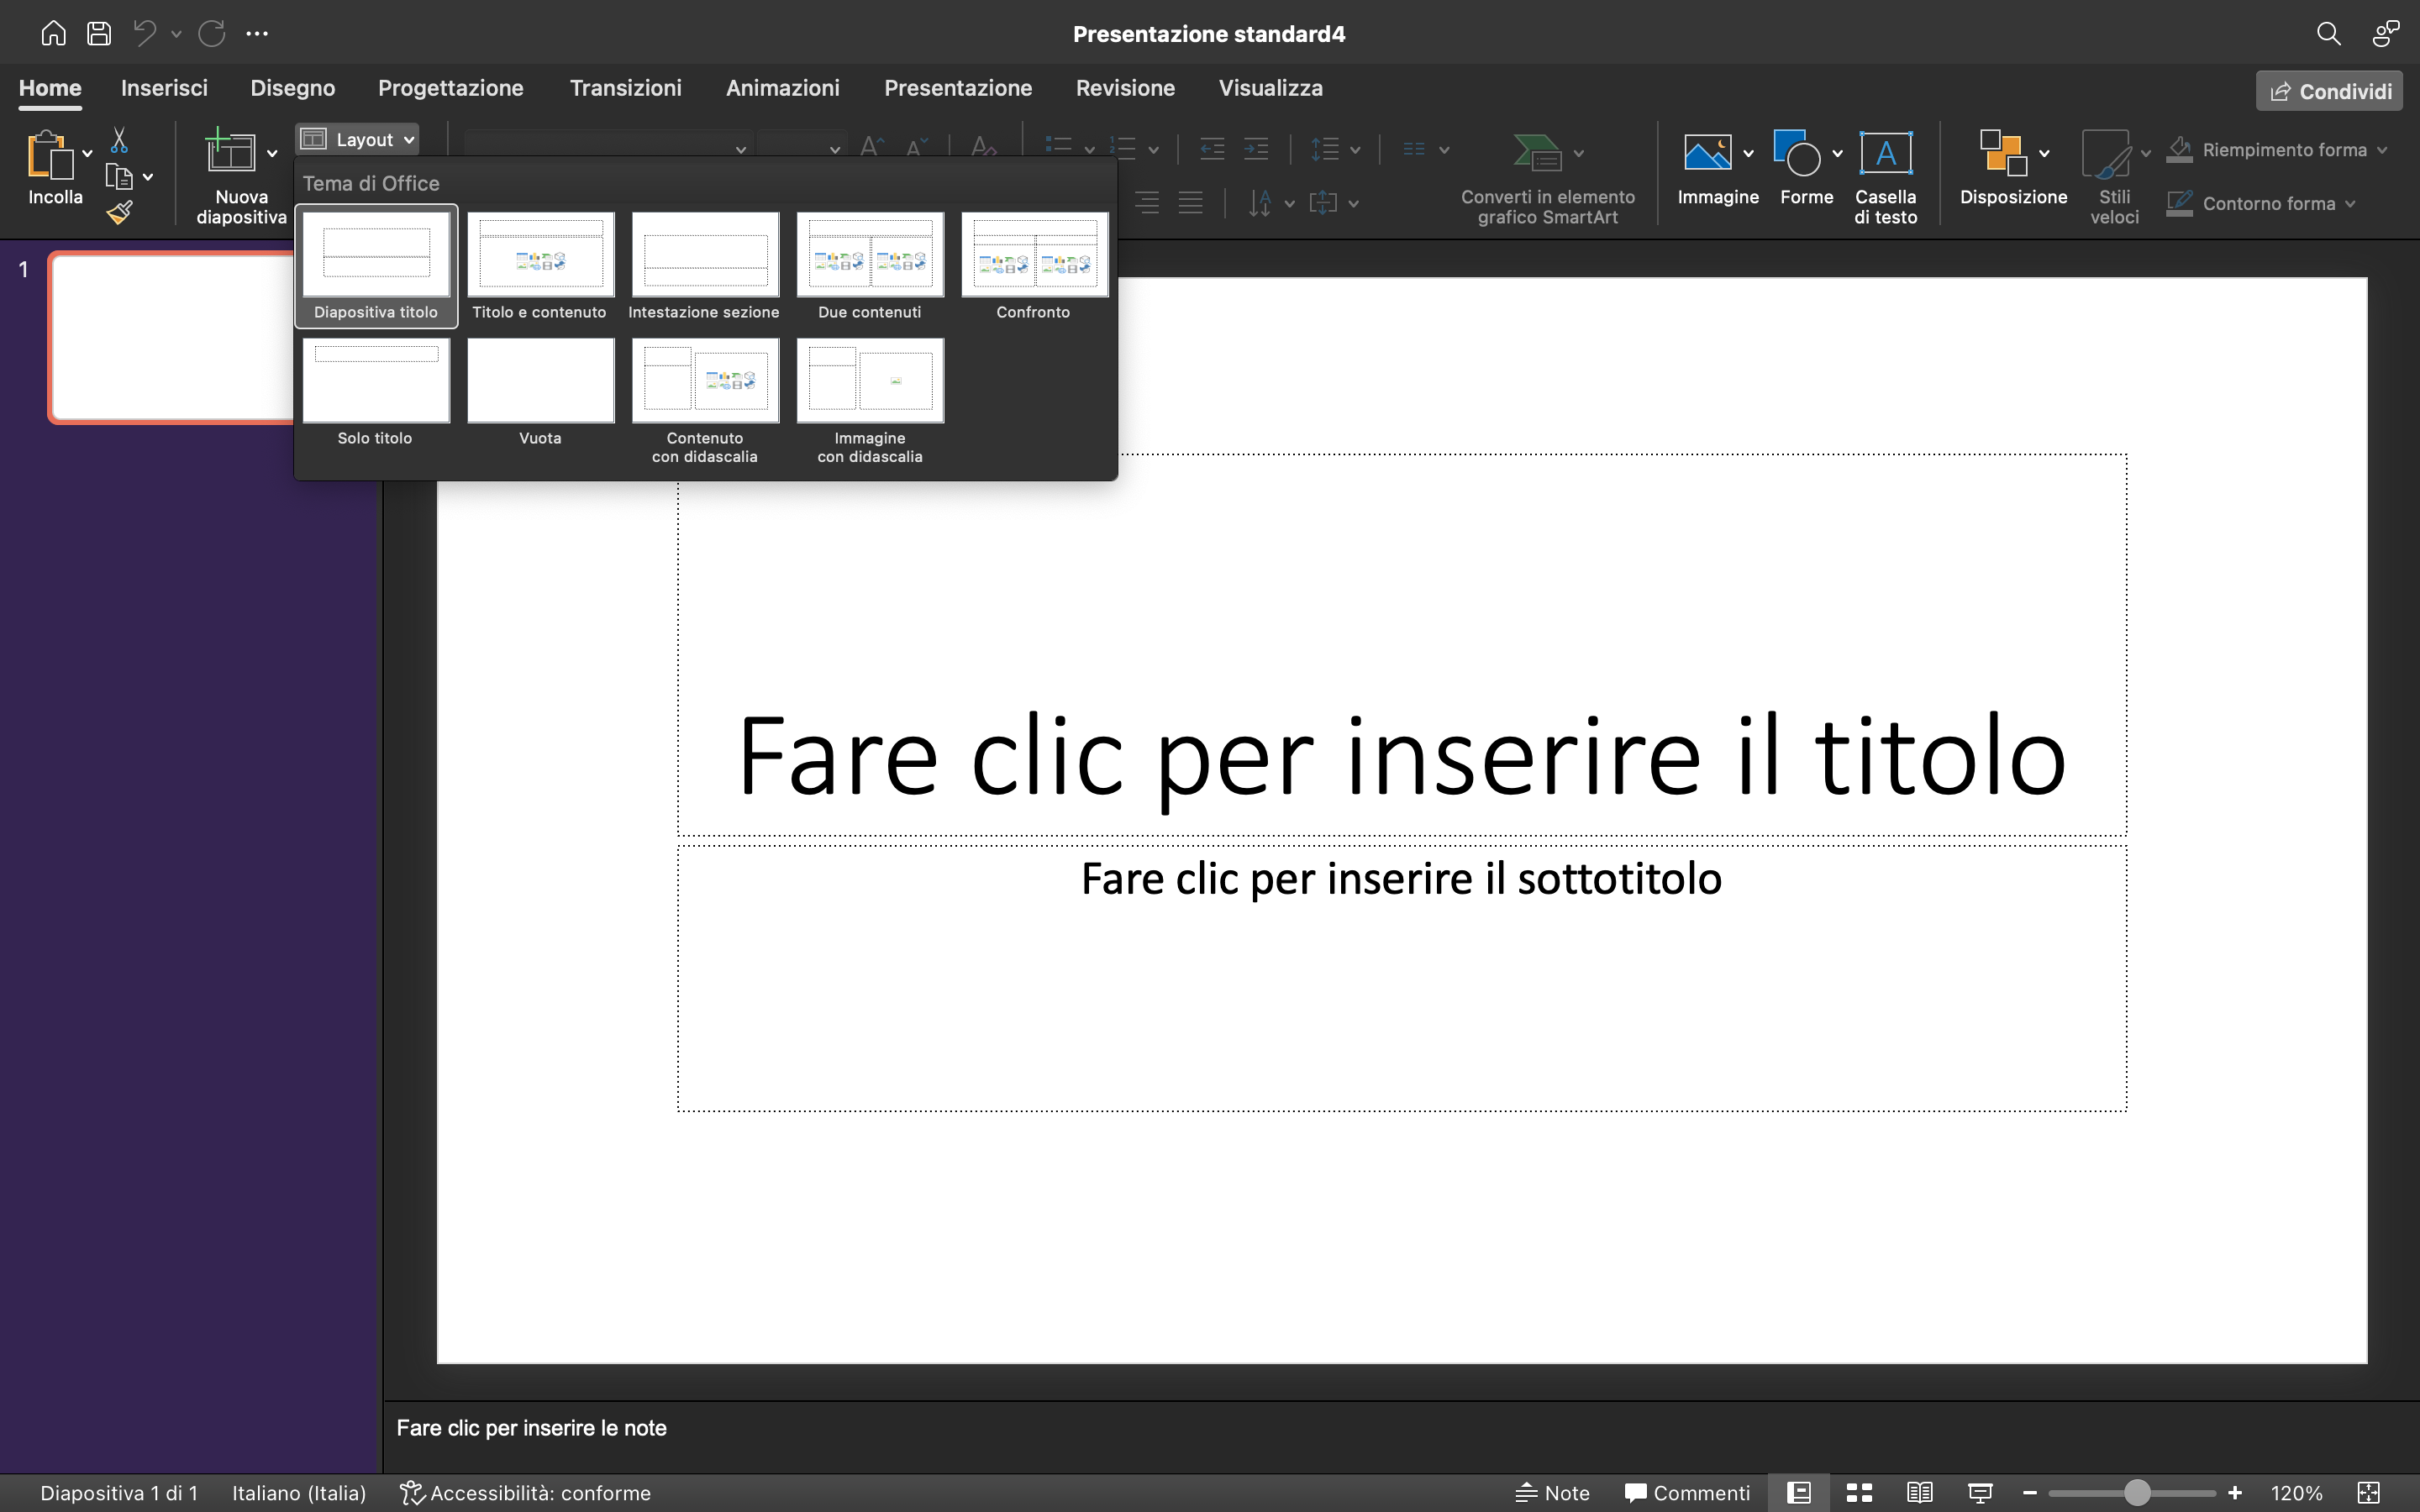The height and width of the screenshot is (1512, 2420).
Task: Open the Inserisci ribbon tab
Action: 164,88
